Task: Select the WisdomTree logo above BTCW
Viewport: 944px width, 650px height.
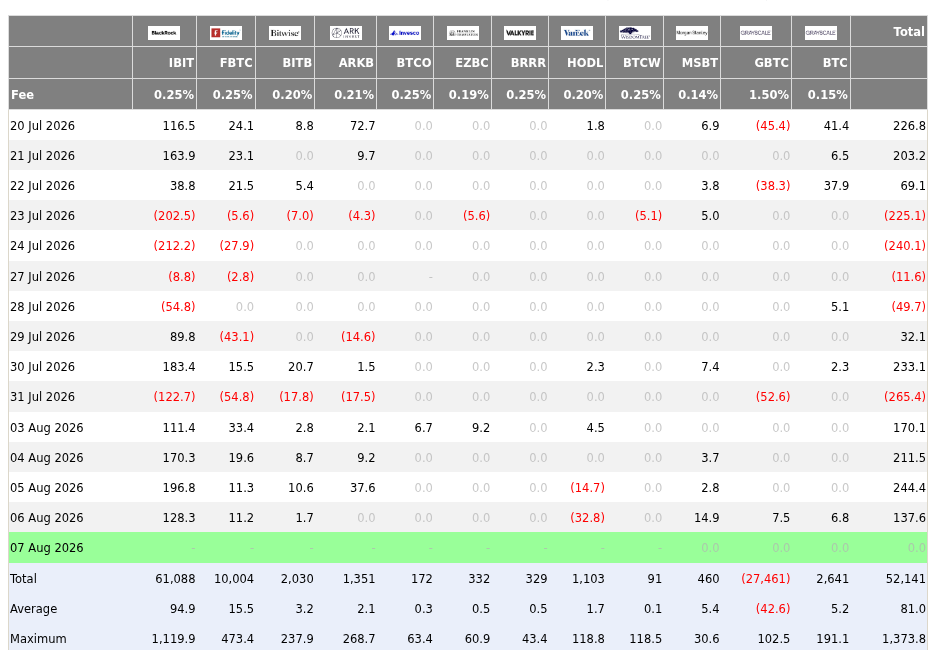Action: tap(635, 32)
